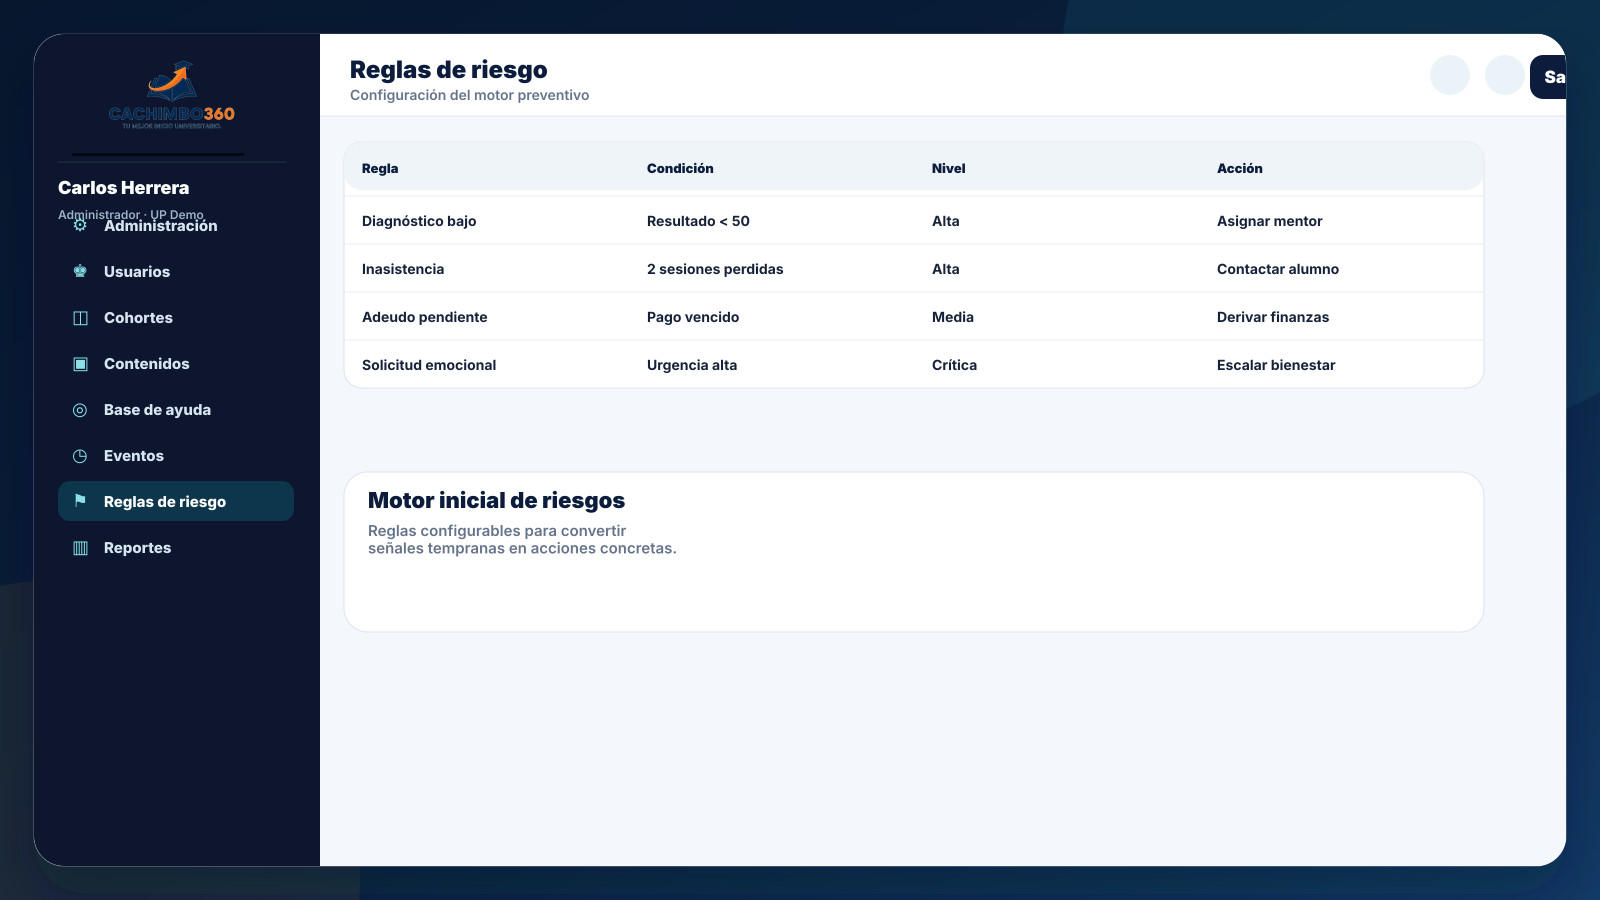Image resolution: width=1600 pixels, height=900 pixels.
Task: Select the Diagnóstico bajo rule row
Action: coord(914,221)
